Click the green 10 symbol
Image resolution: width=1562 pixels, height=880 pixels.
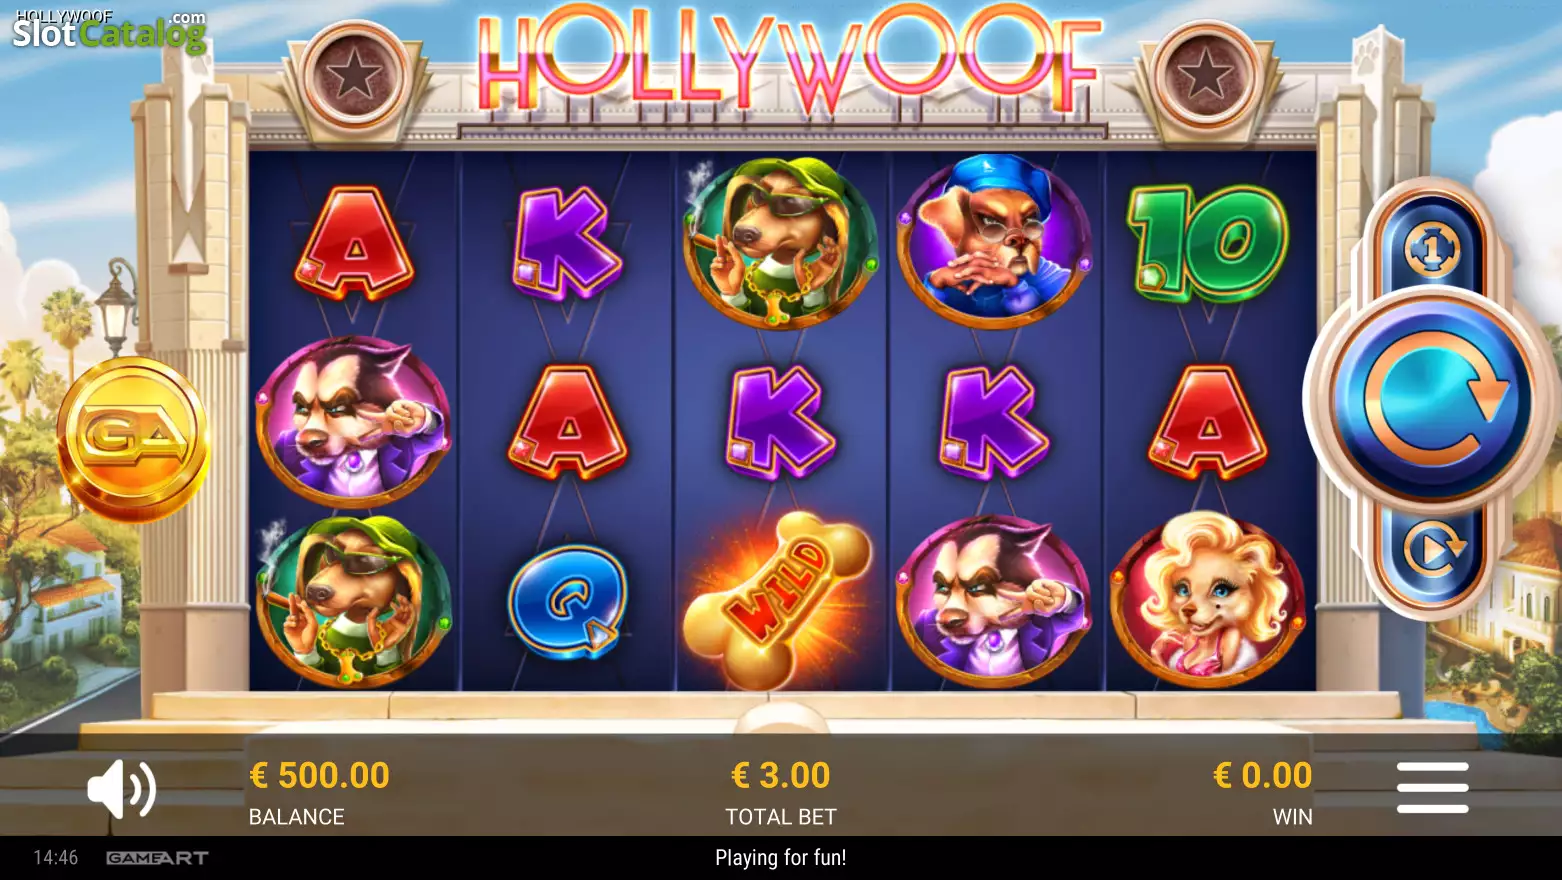click(x=1207, y=243)
